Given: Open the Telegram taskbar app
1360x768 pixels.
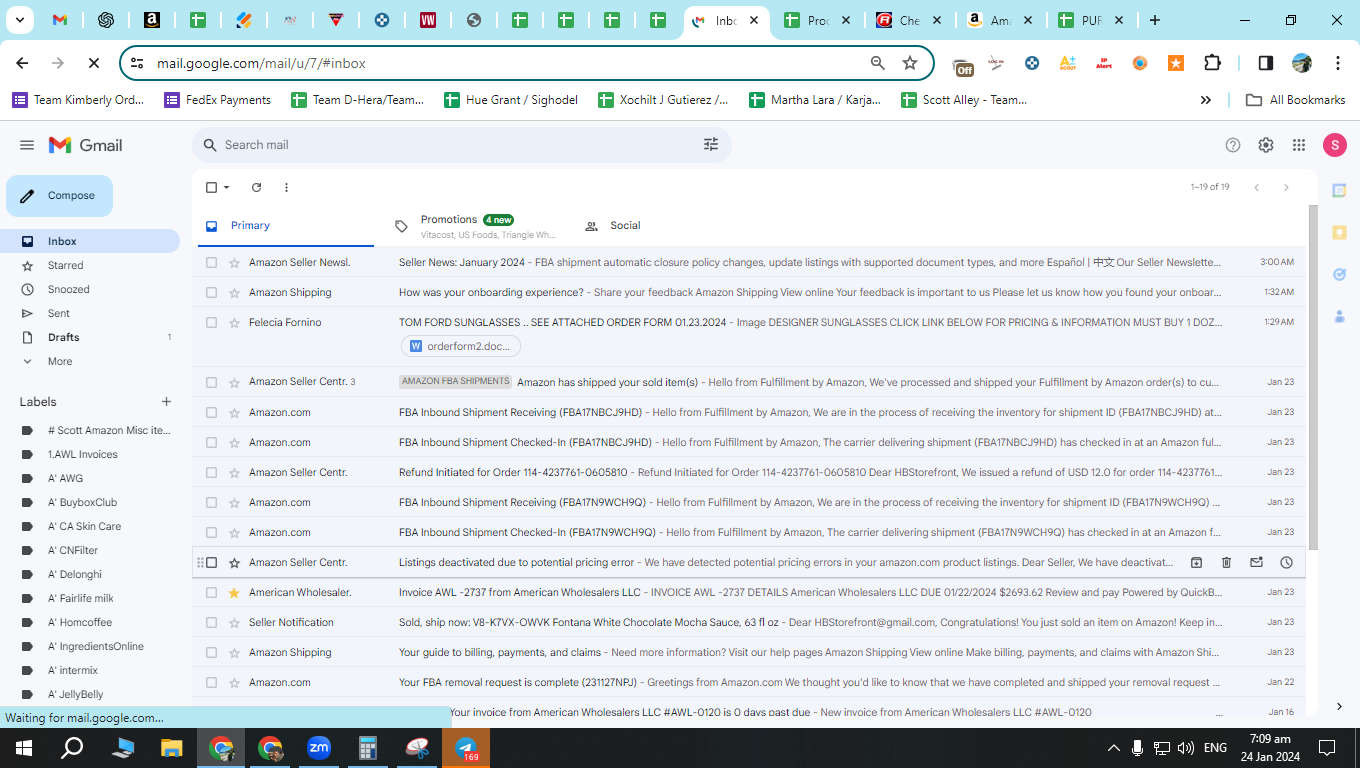Looking at the screenshot, I should point(466,748).
